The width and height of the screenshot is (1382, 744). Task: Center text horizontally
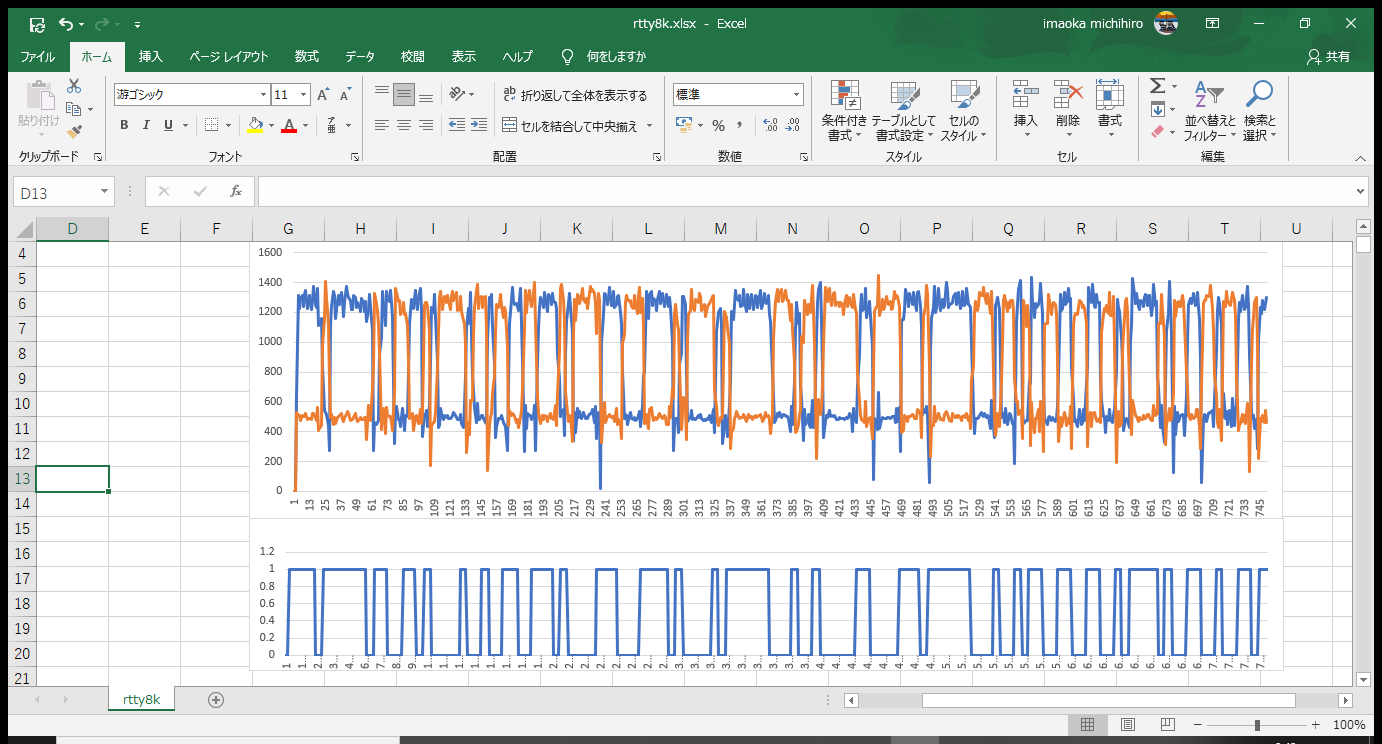pos(404,125)
